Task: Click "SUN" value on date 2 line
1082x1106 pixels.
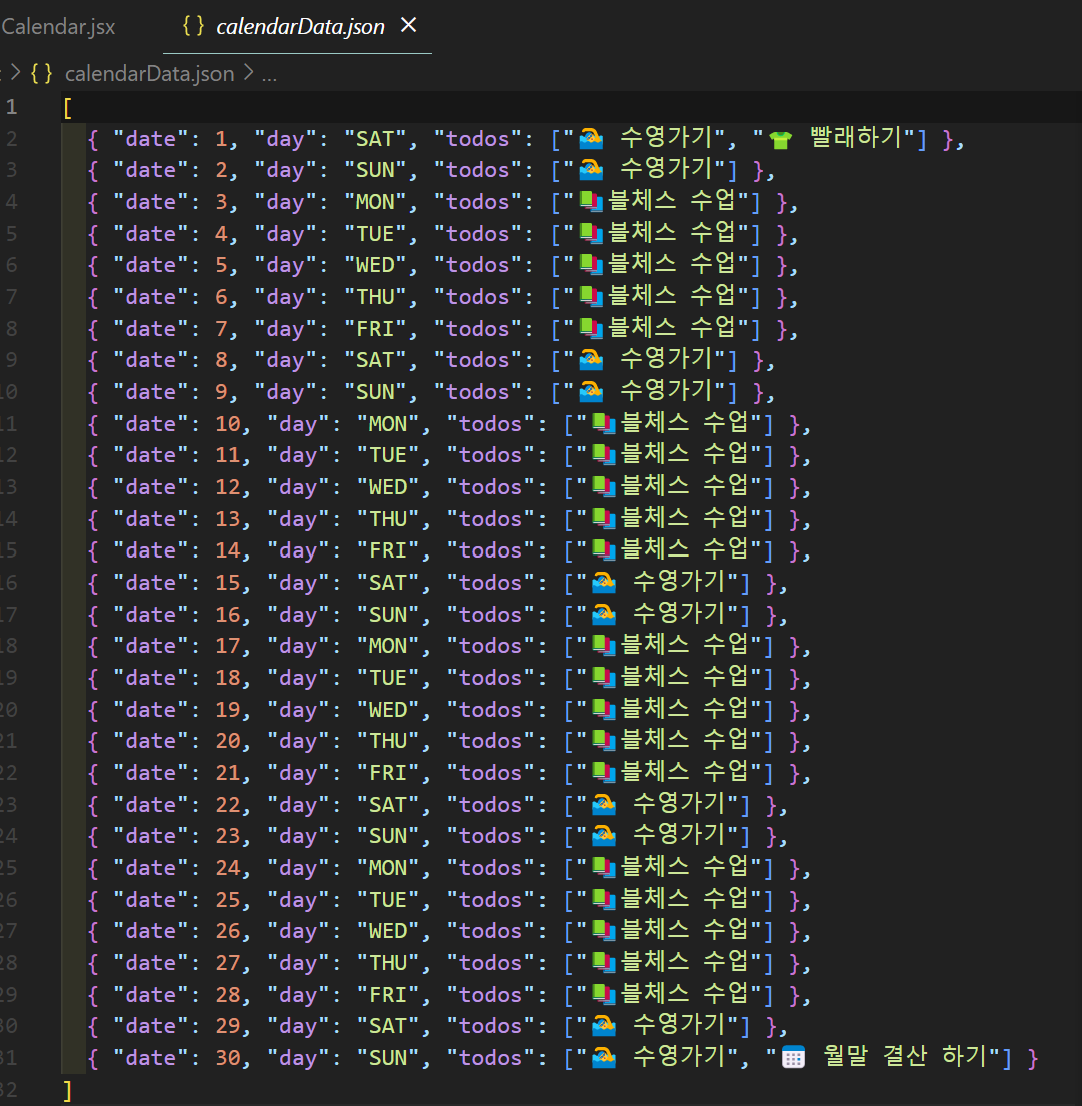Action: click(x=375, y=171)
